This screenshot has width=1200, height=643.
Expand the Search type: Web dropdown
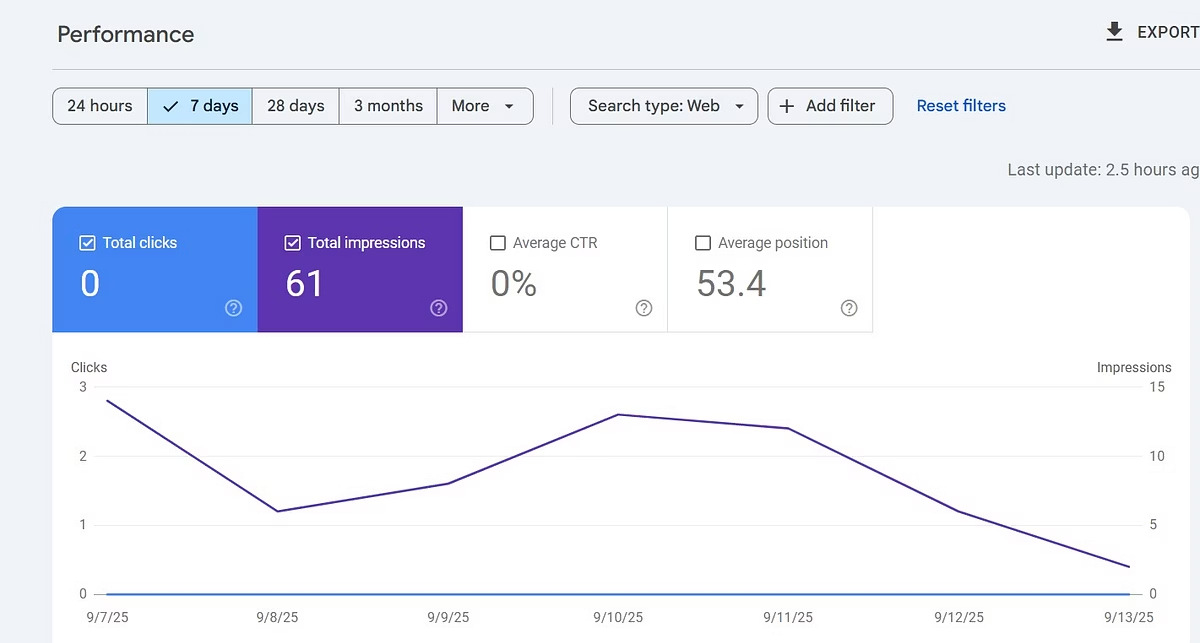[x=664, y=106]
